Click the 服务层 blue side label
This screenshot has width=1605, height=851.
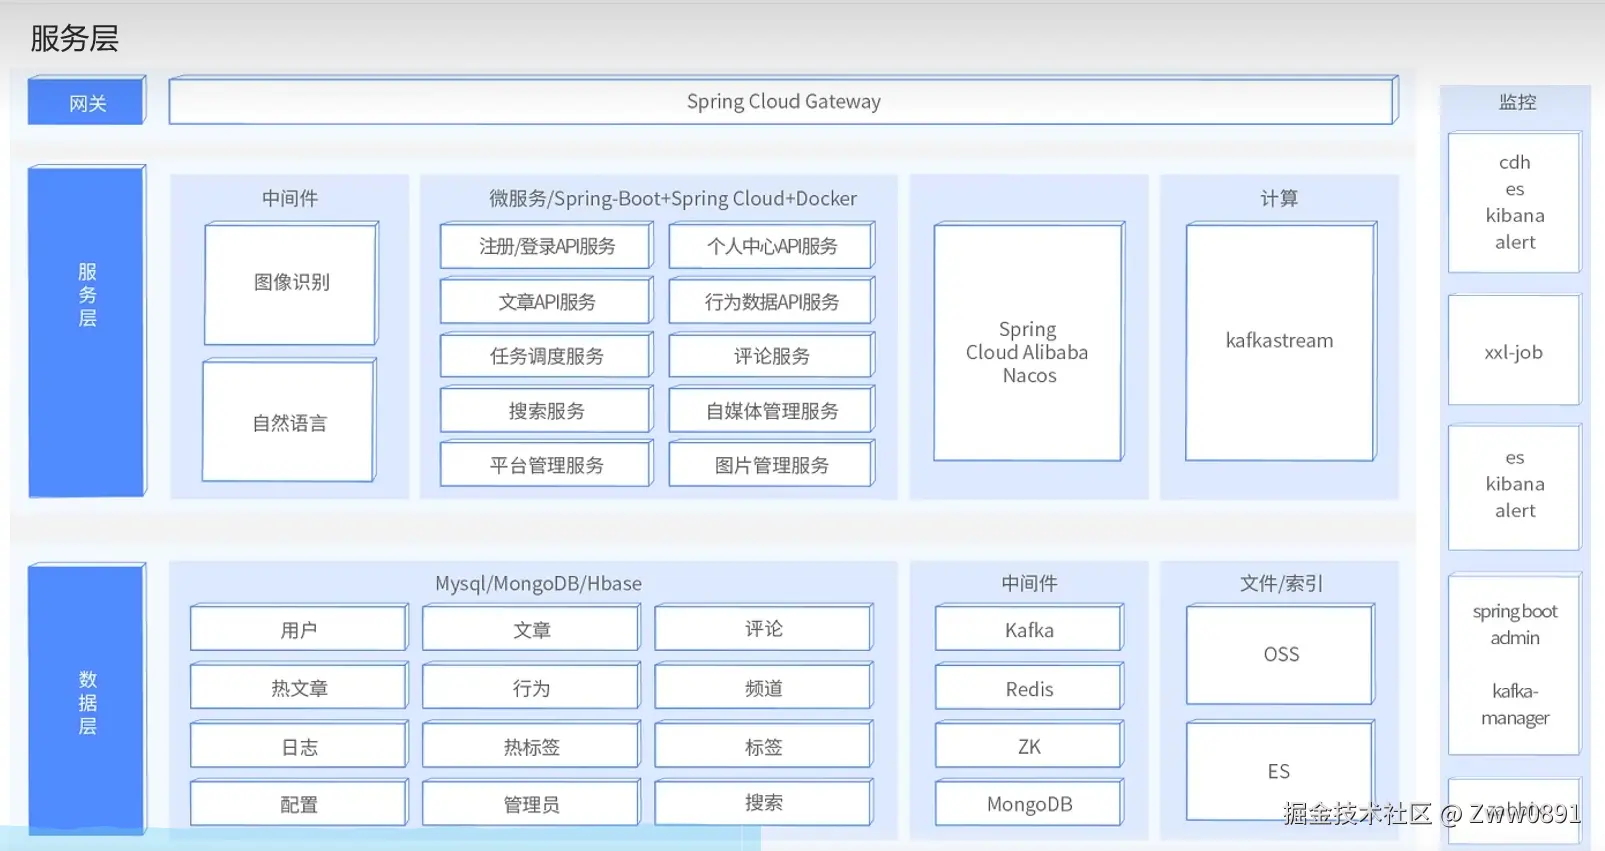[87, 332]
